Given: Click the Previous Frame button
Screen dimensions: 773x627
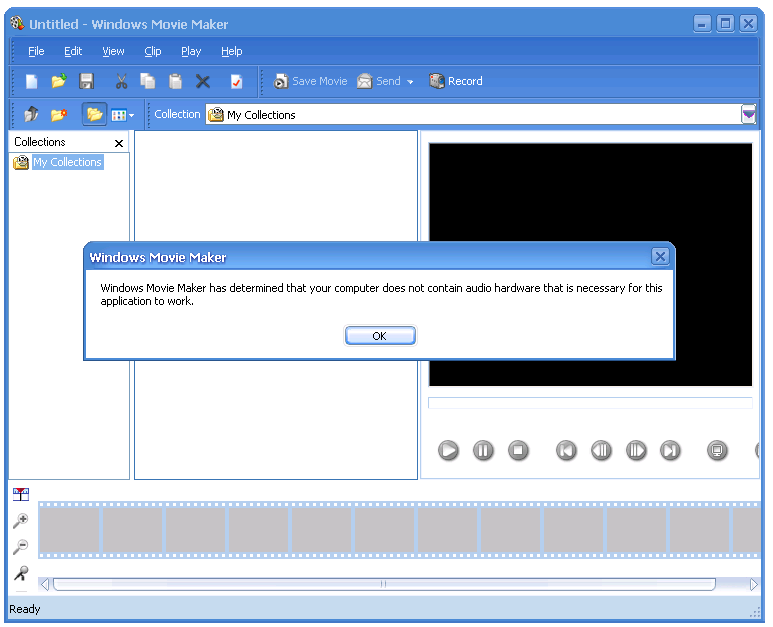Looking at the screenshot, I should coord(601,450).
